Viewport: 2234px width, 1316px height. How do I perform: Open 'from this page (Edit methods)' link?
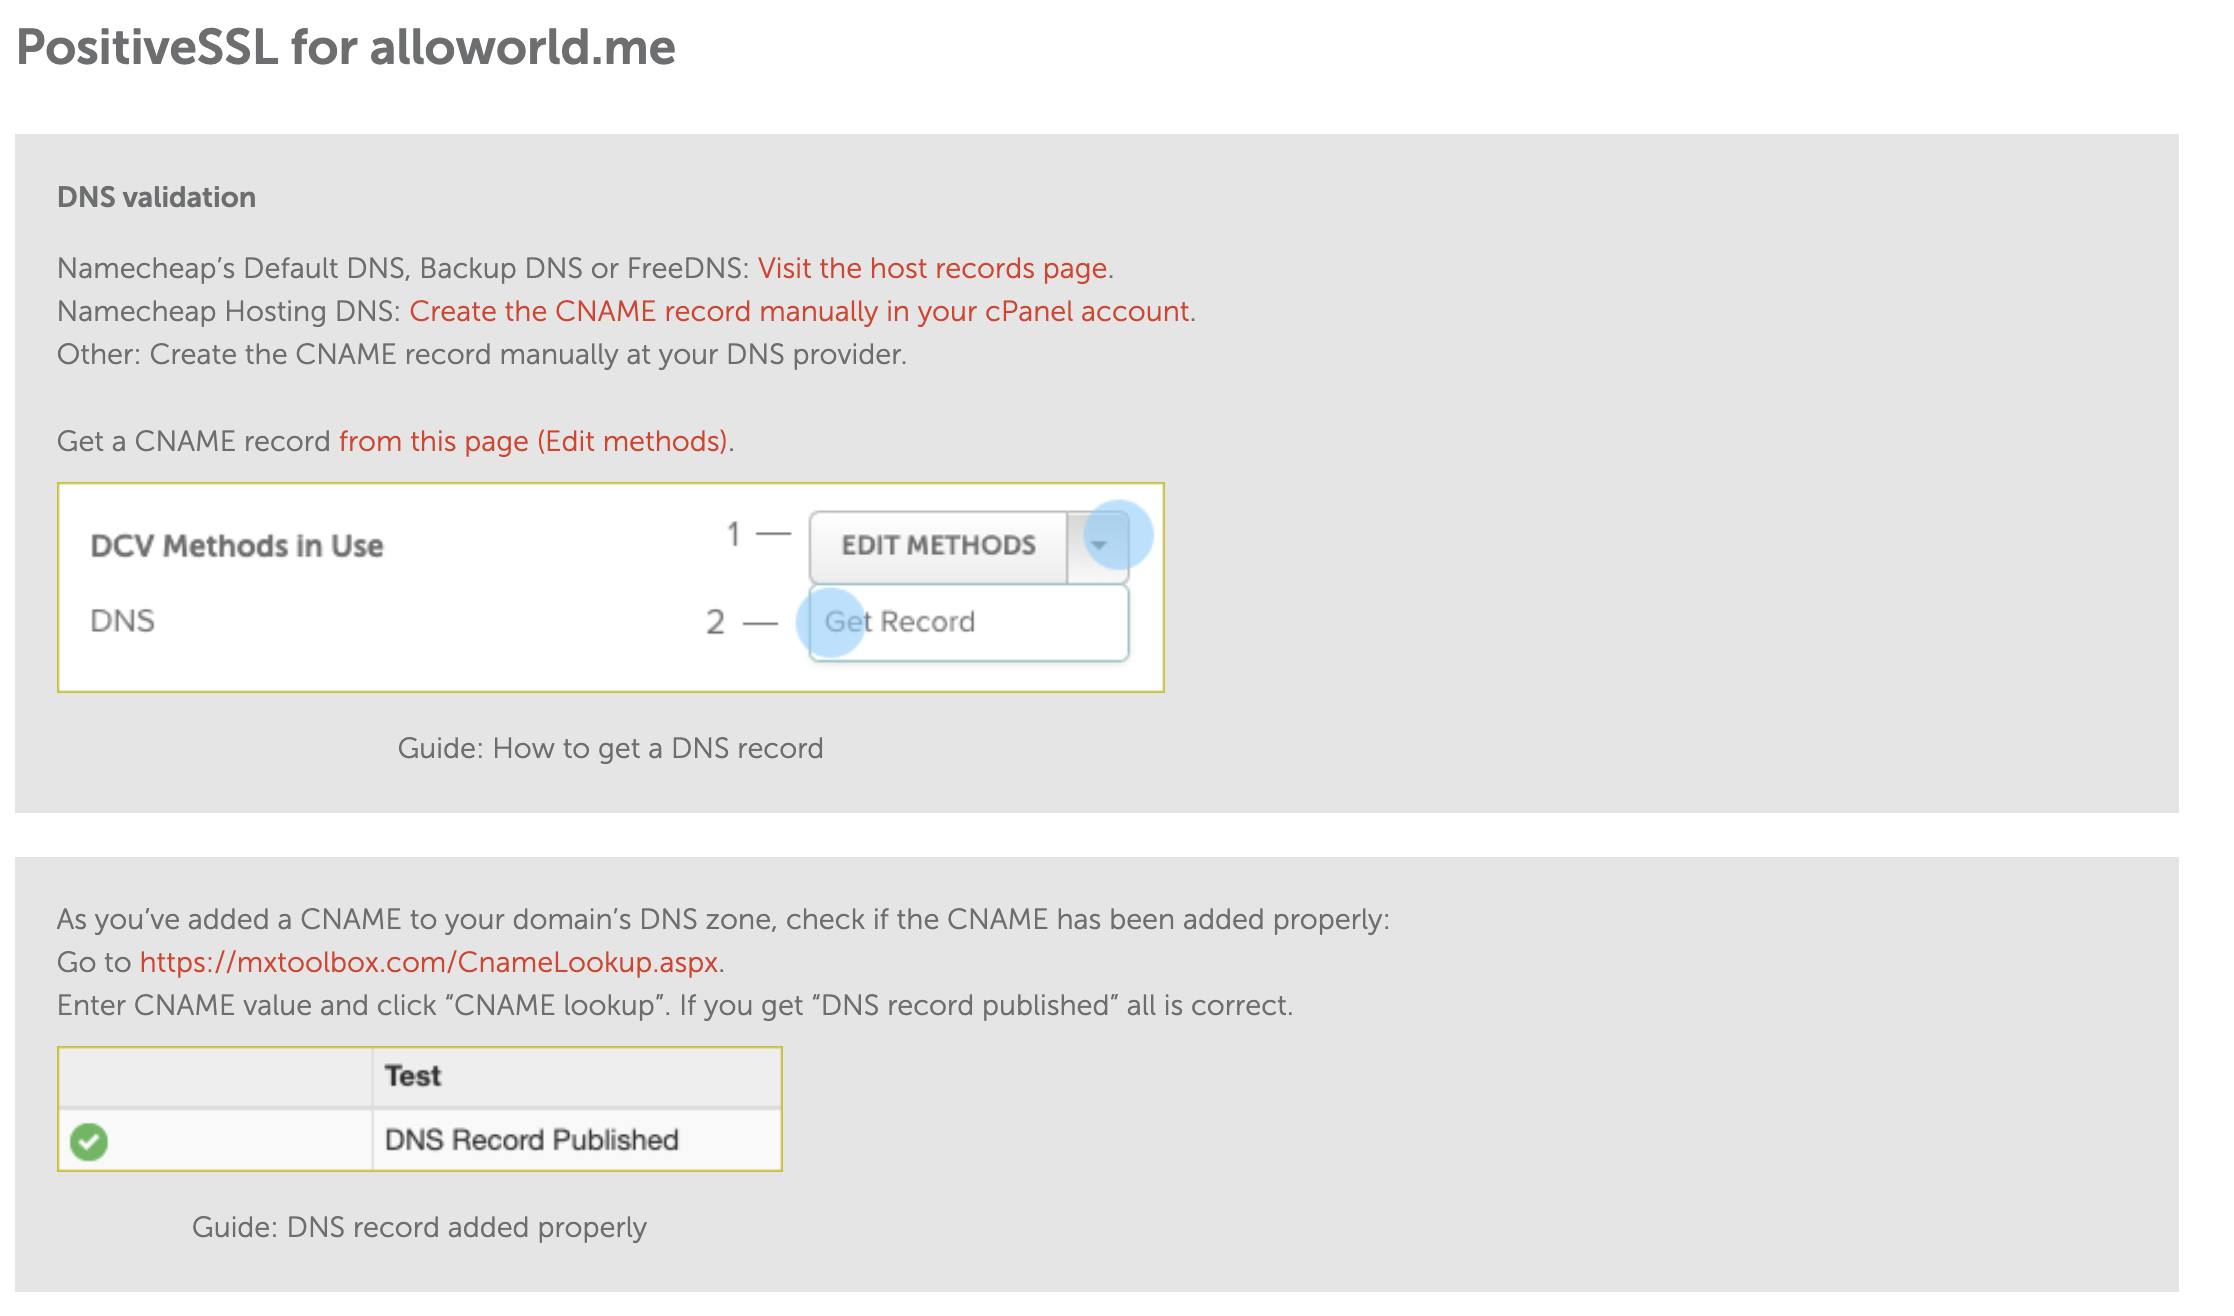(533, 441)
